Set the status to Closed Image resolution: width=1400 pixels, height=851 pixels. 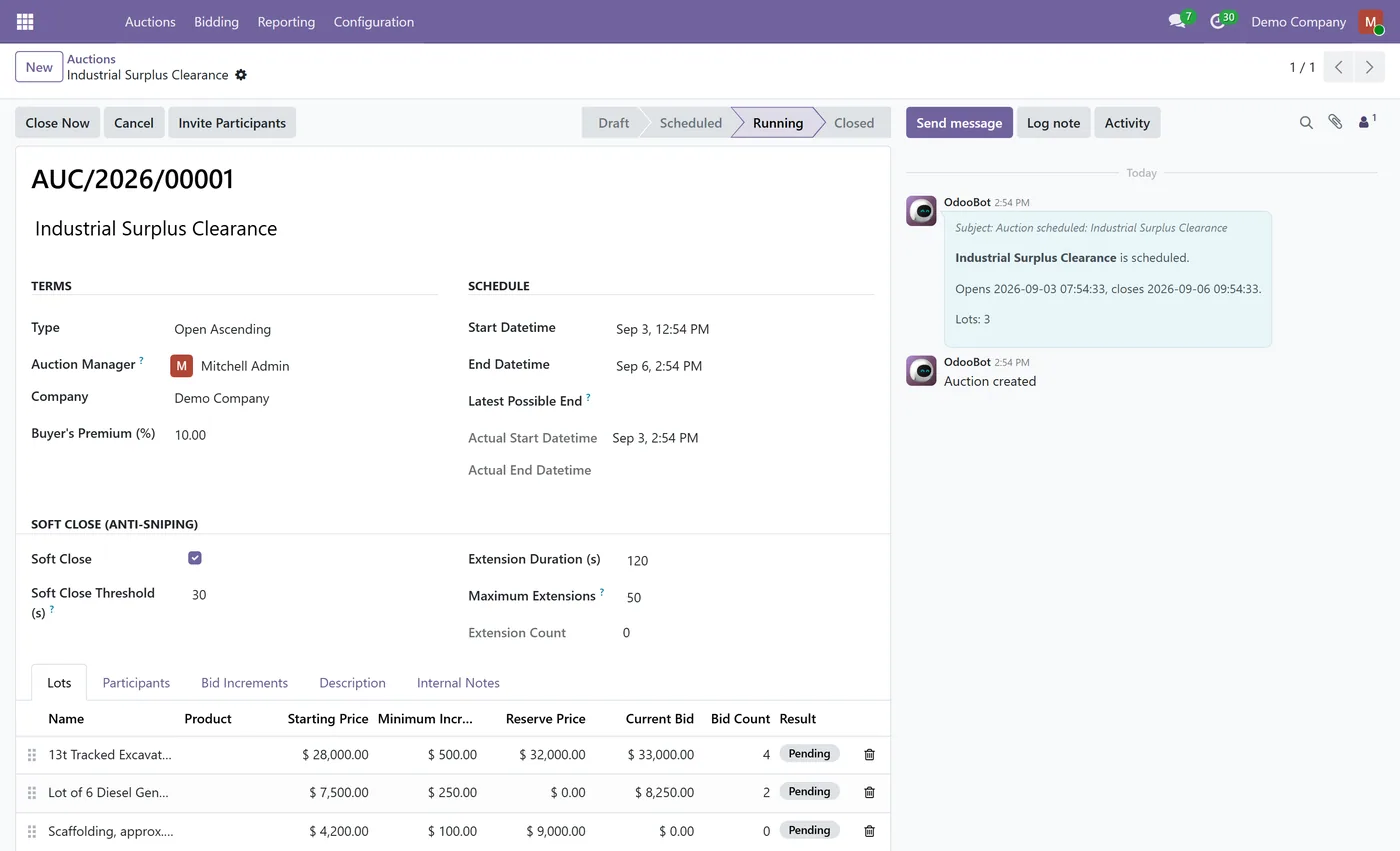pyautogui.click(x=853, y=123)
